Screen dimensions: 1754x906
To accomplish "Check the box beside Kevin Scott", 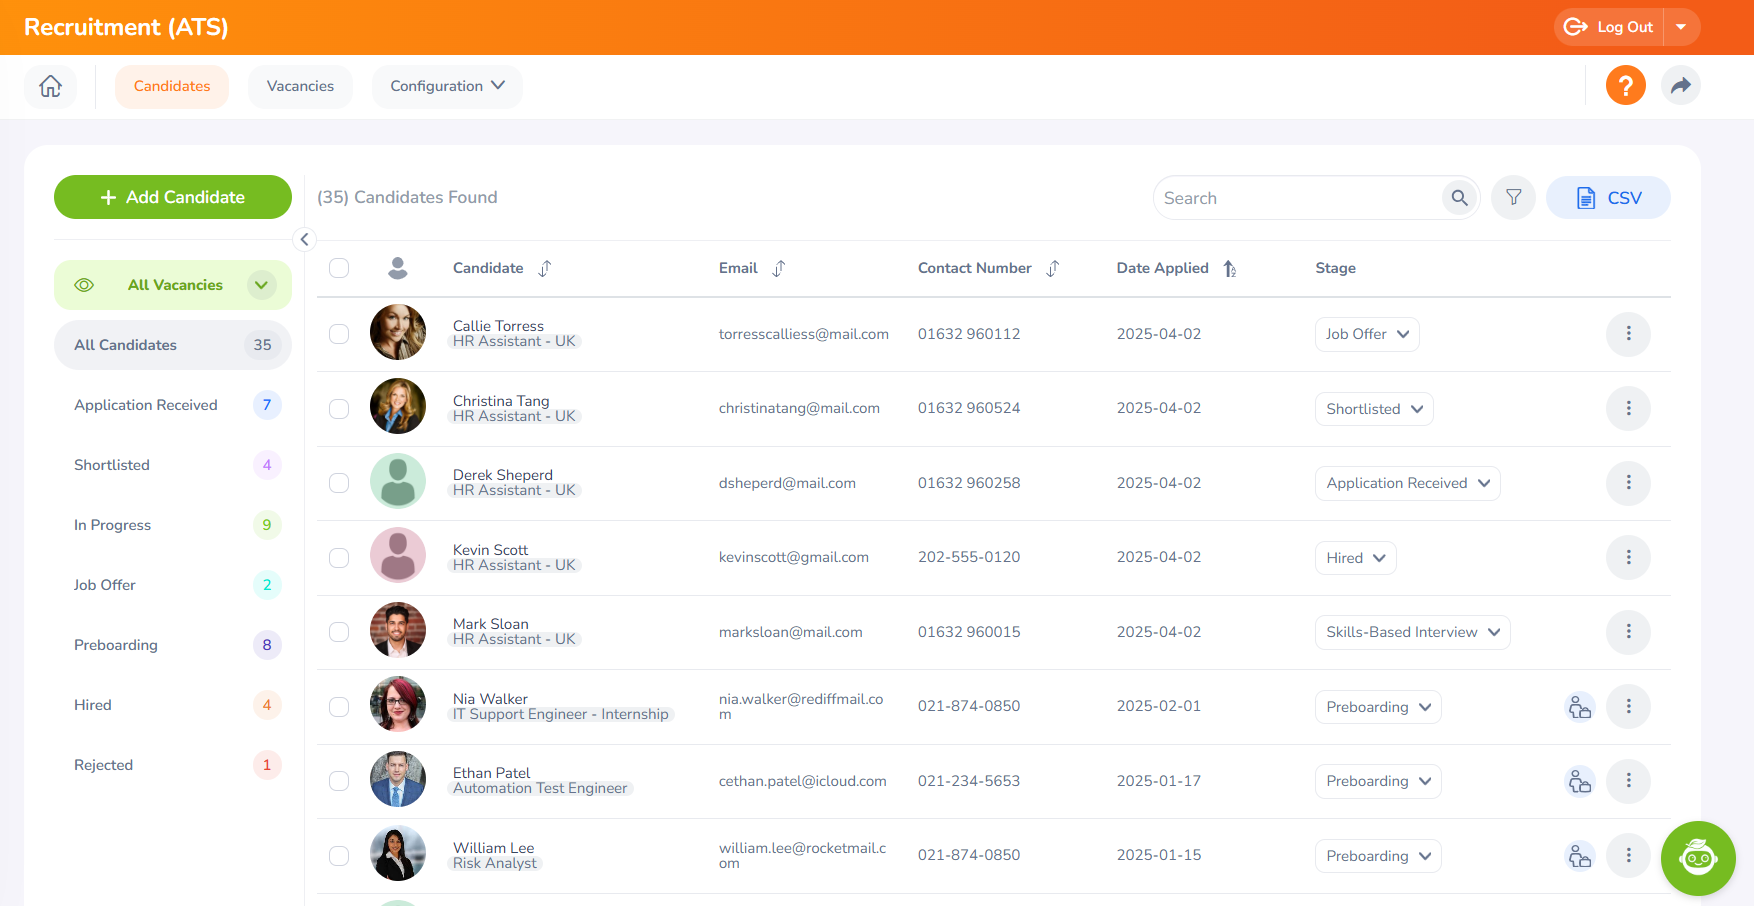I will tap(339, 558).
